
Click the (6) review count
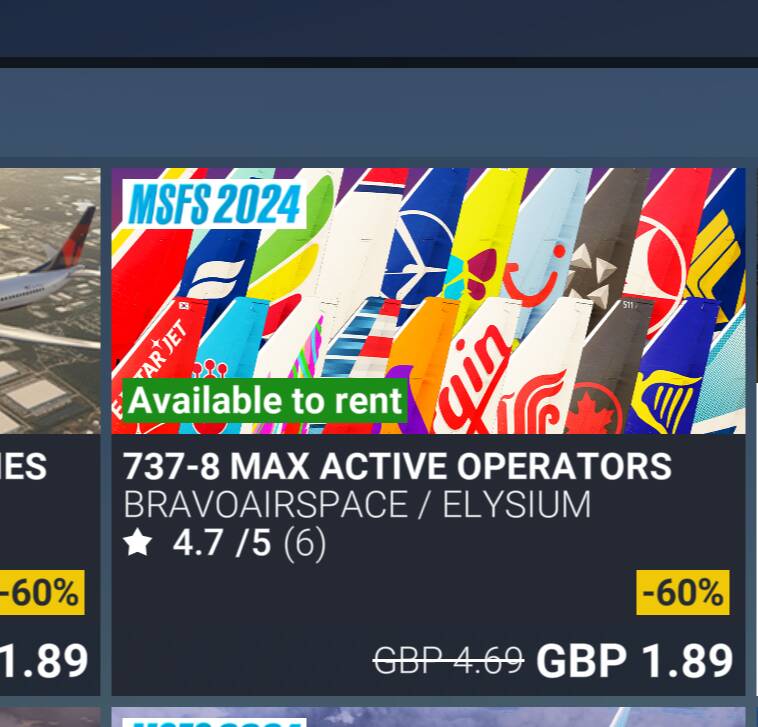tap(305, 544)
